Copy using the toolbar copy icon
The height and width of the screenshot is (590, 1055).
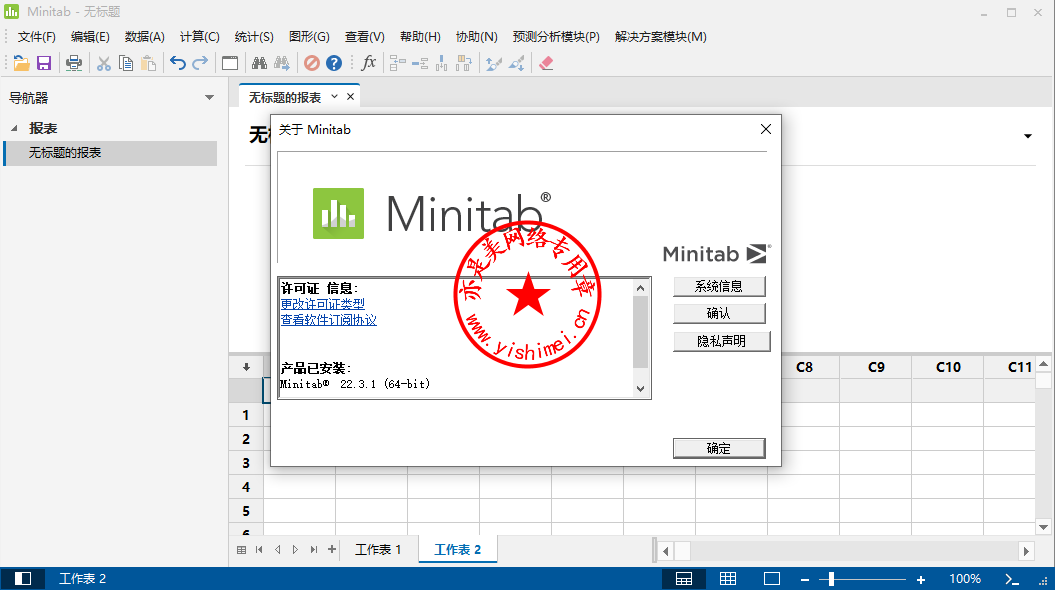tap(126, 63)
